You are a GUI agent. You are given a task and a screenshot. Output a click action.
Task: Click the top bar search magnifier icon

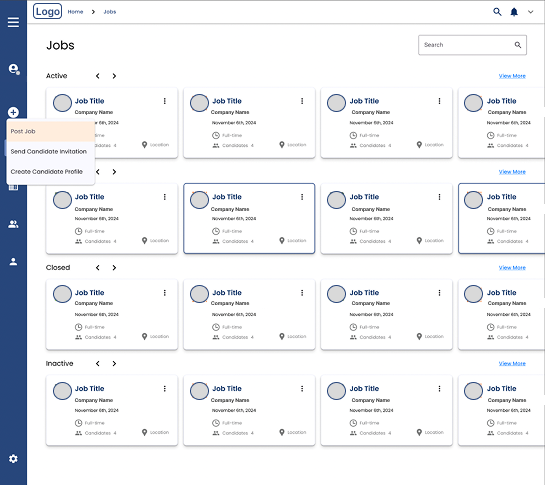pos(497,12)
